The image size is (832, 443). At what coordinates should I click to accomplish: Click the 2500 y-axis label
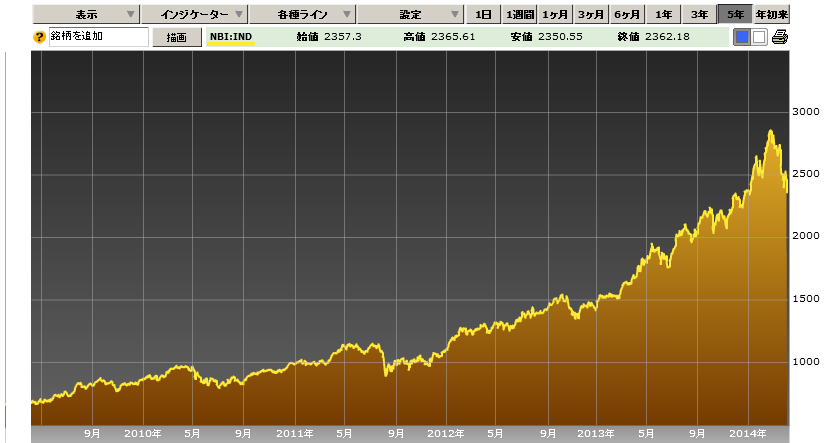point(805,174)
